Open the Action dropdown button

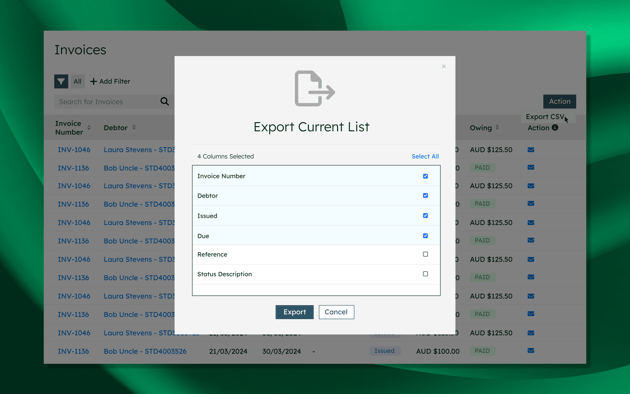tap(560, 102)
